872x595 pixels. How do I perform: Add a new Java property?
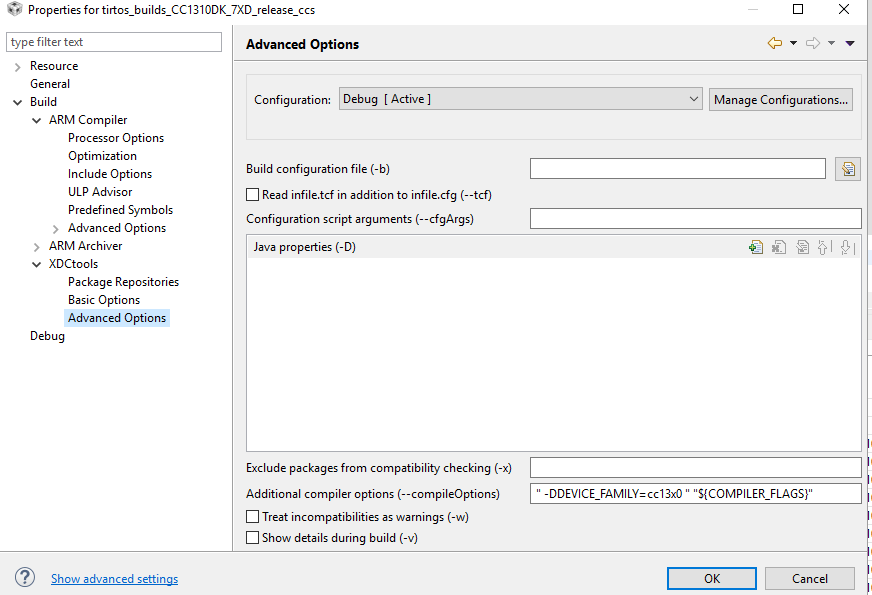756,247
